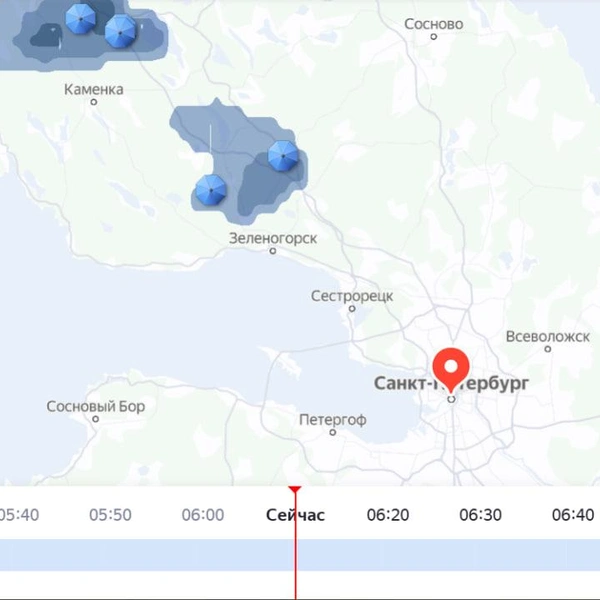Select the 06:30 forecast time
Image resolution: width=600 pixels, height=600 pixels.
[x=481, y=515]
